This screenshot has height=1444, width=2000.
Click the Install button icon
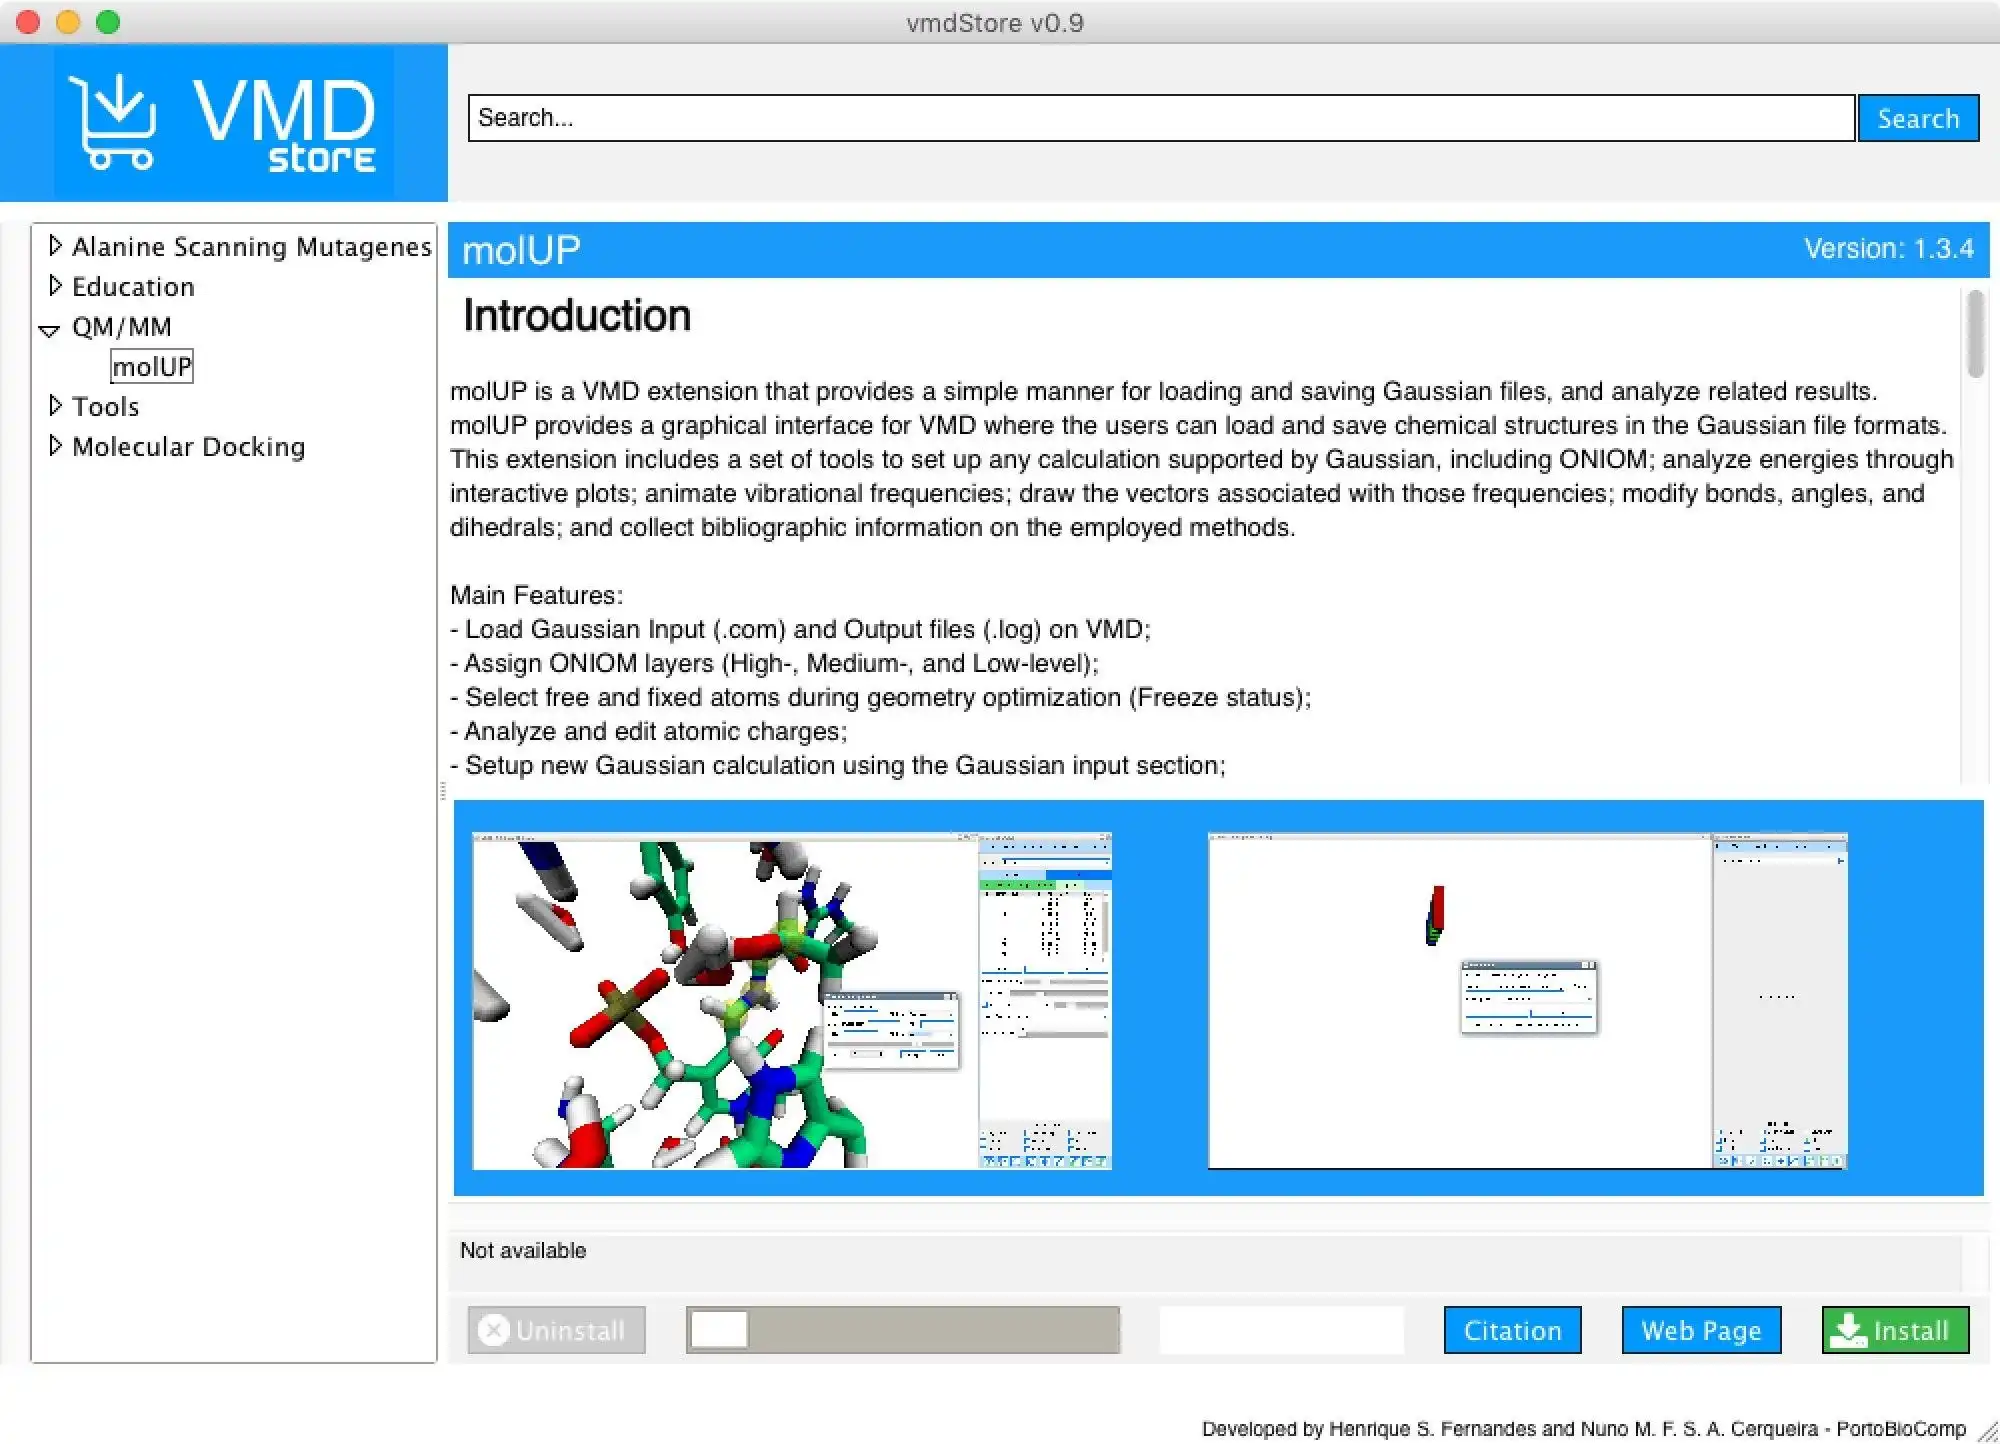click(x=1851, y=1331)
